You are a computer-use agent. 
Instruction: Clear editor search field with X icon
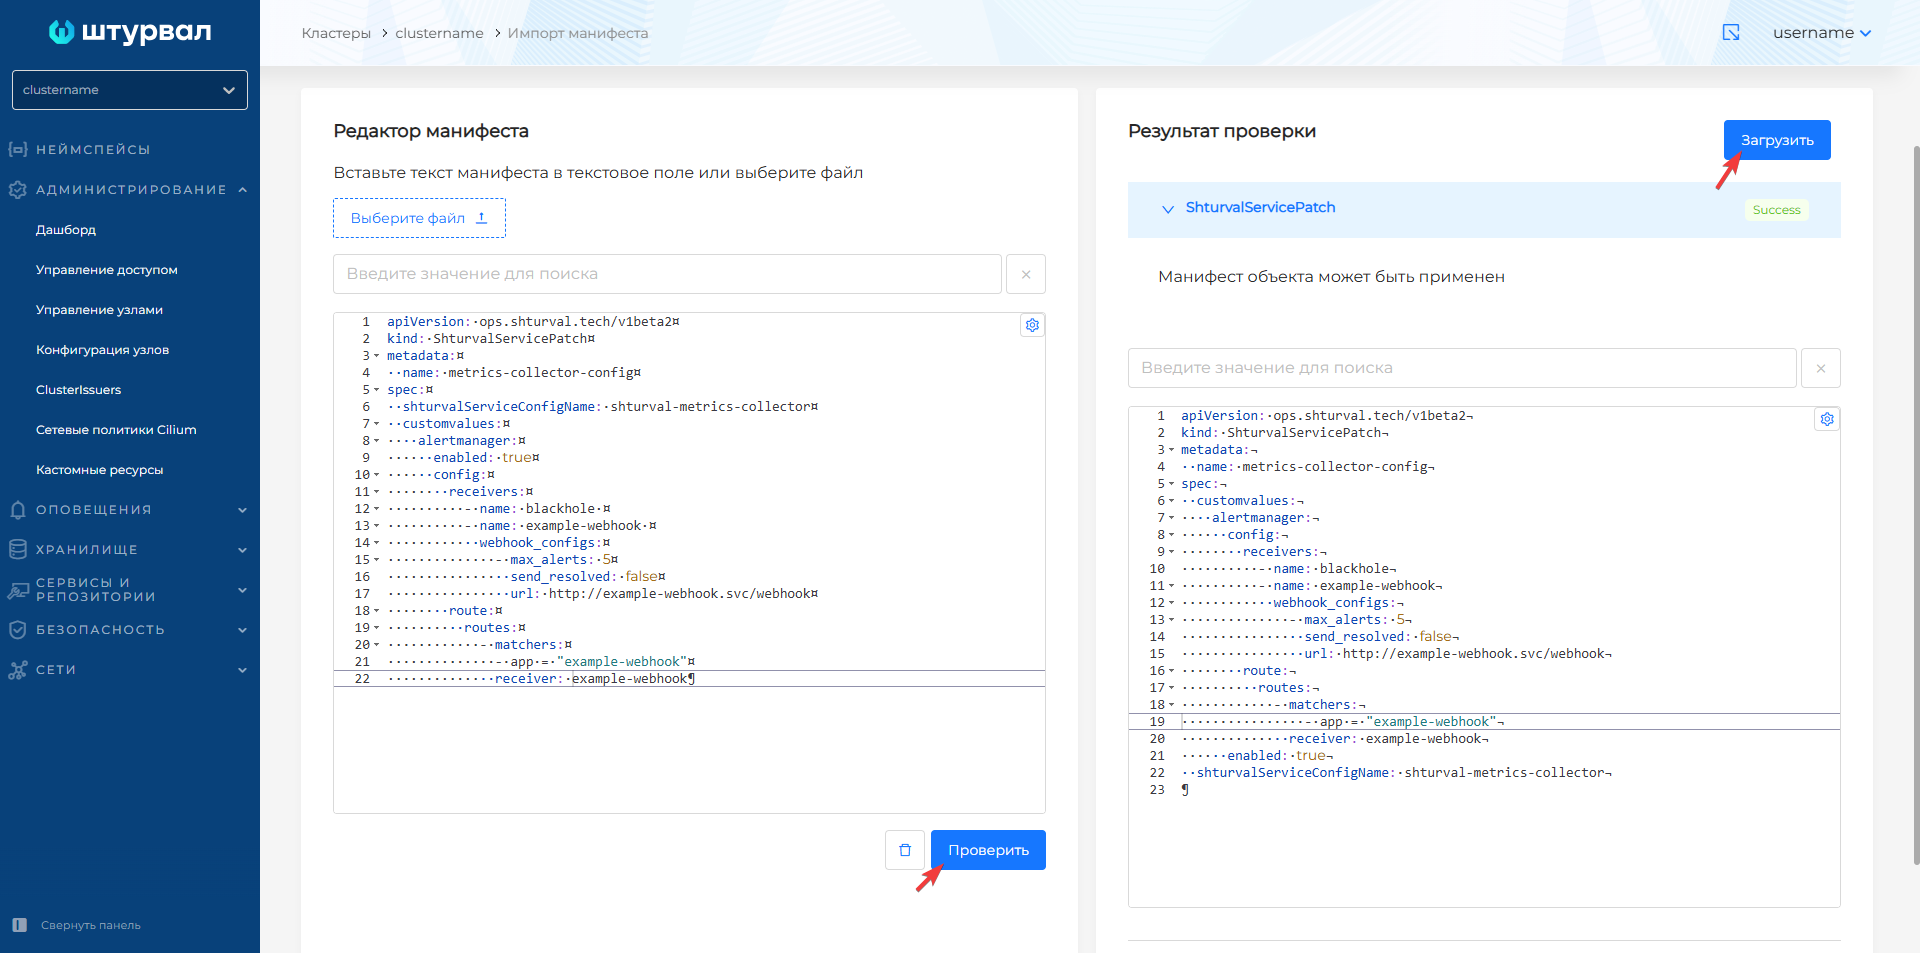tap(1025, 273)
